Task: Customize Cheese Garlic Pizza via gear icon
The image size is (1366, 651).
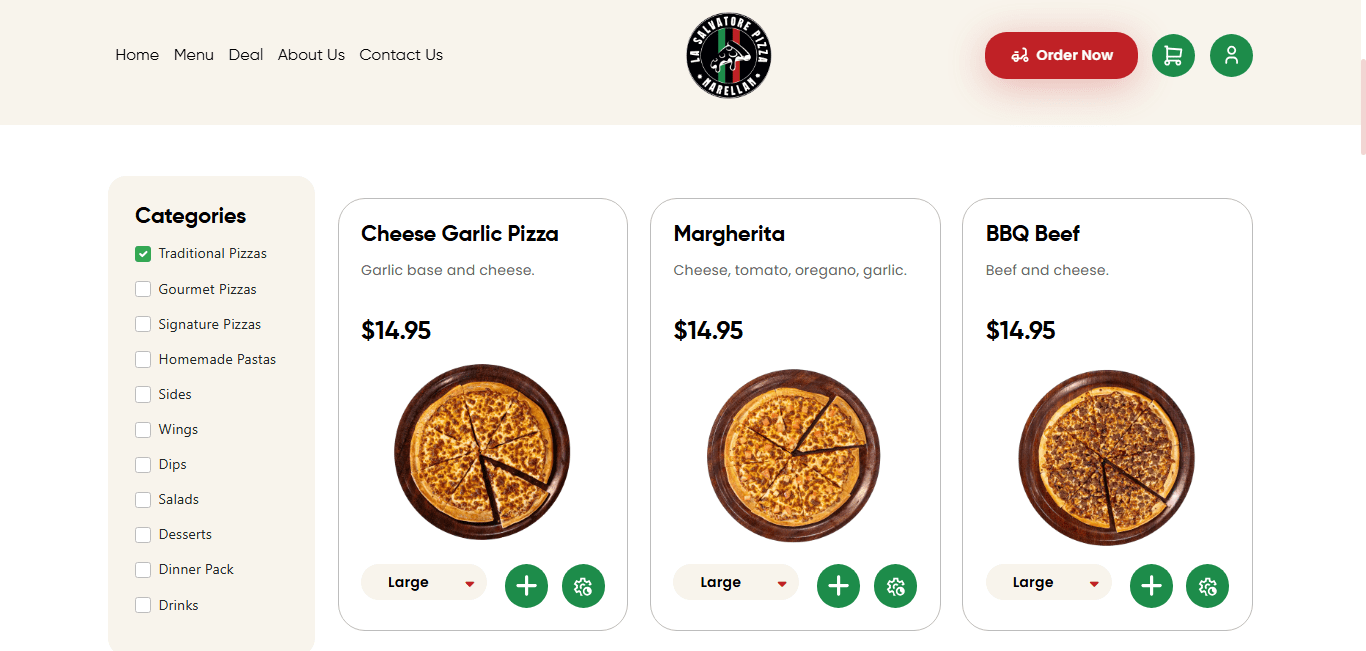Action: pyautogui.click(x=583, y=586)
